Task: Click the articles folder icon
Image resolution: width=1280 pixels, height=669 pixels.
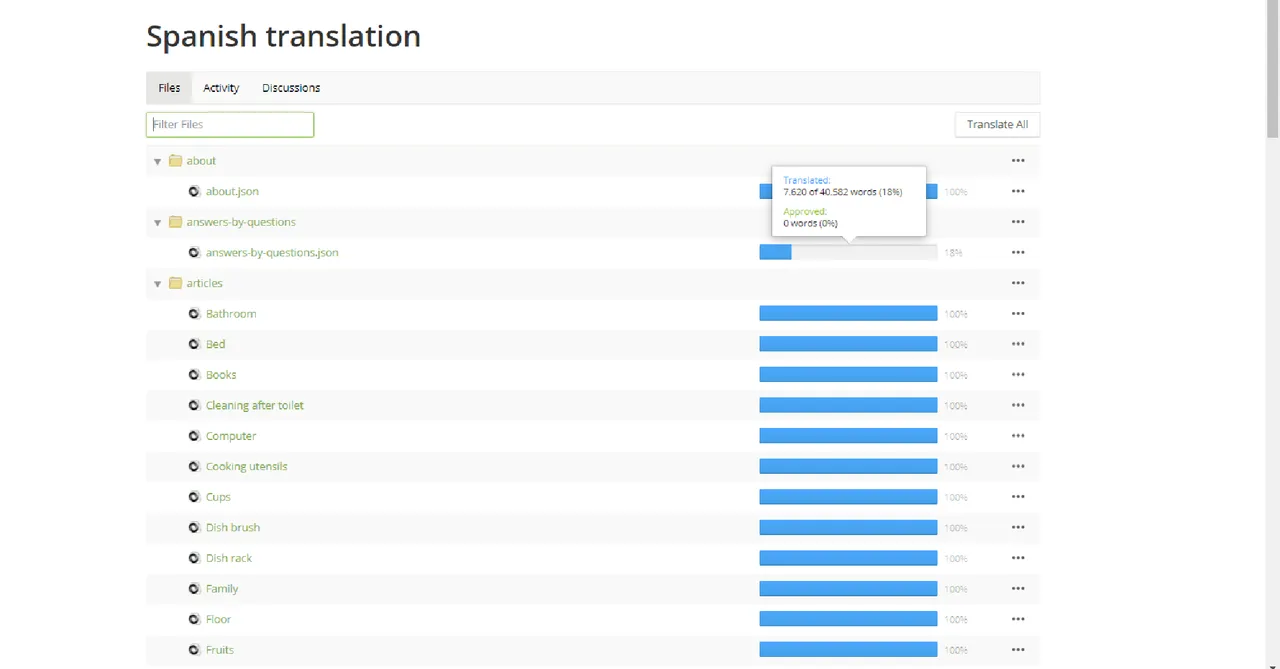Action: pos(175,283)
